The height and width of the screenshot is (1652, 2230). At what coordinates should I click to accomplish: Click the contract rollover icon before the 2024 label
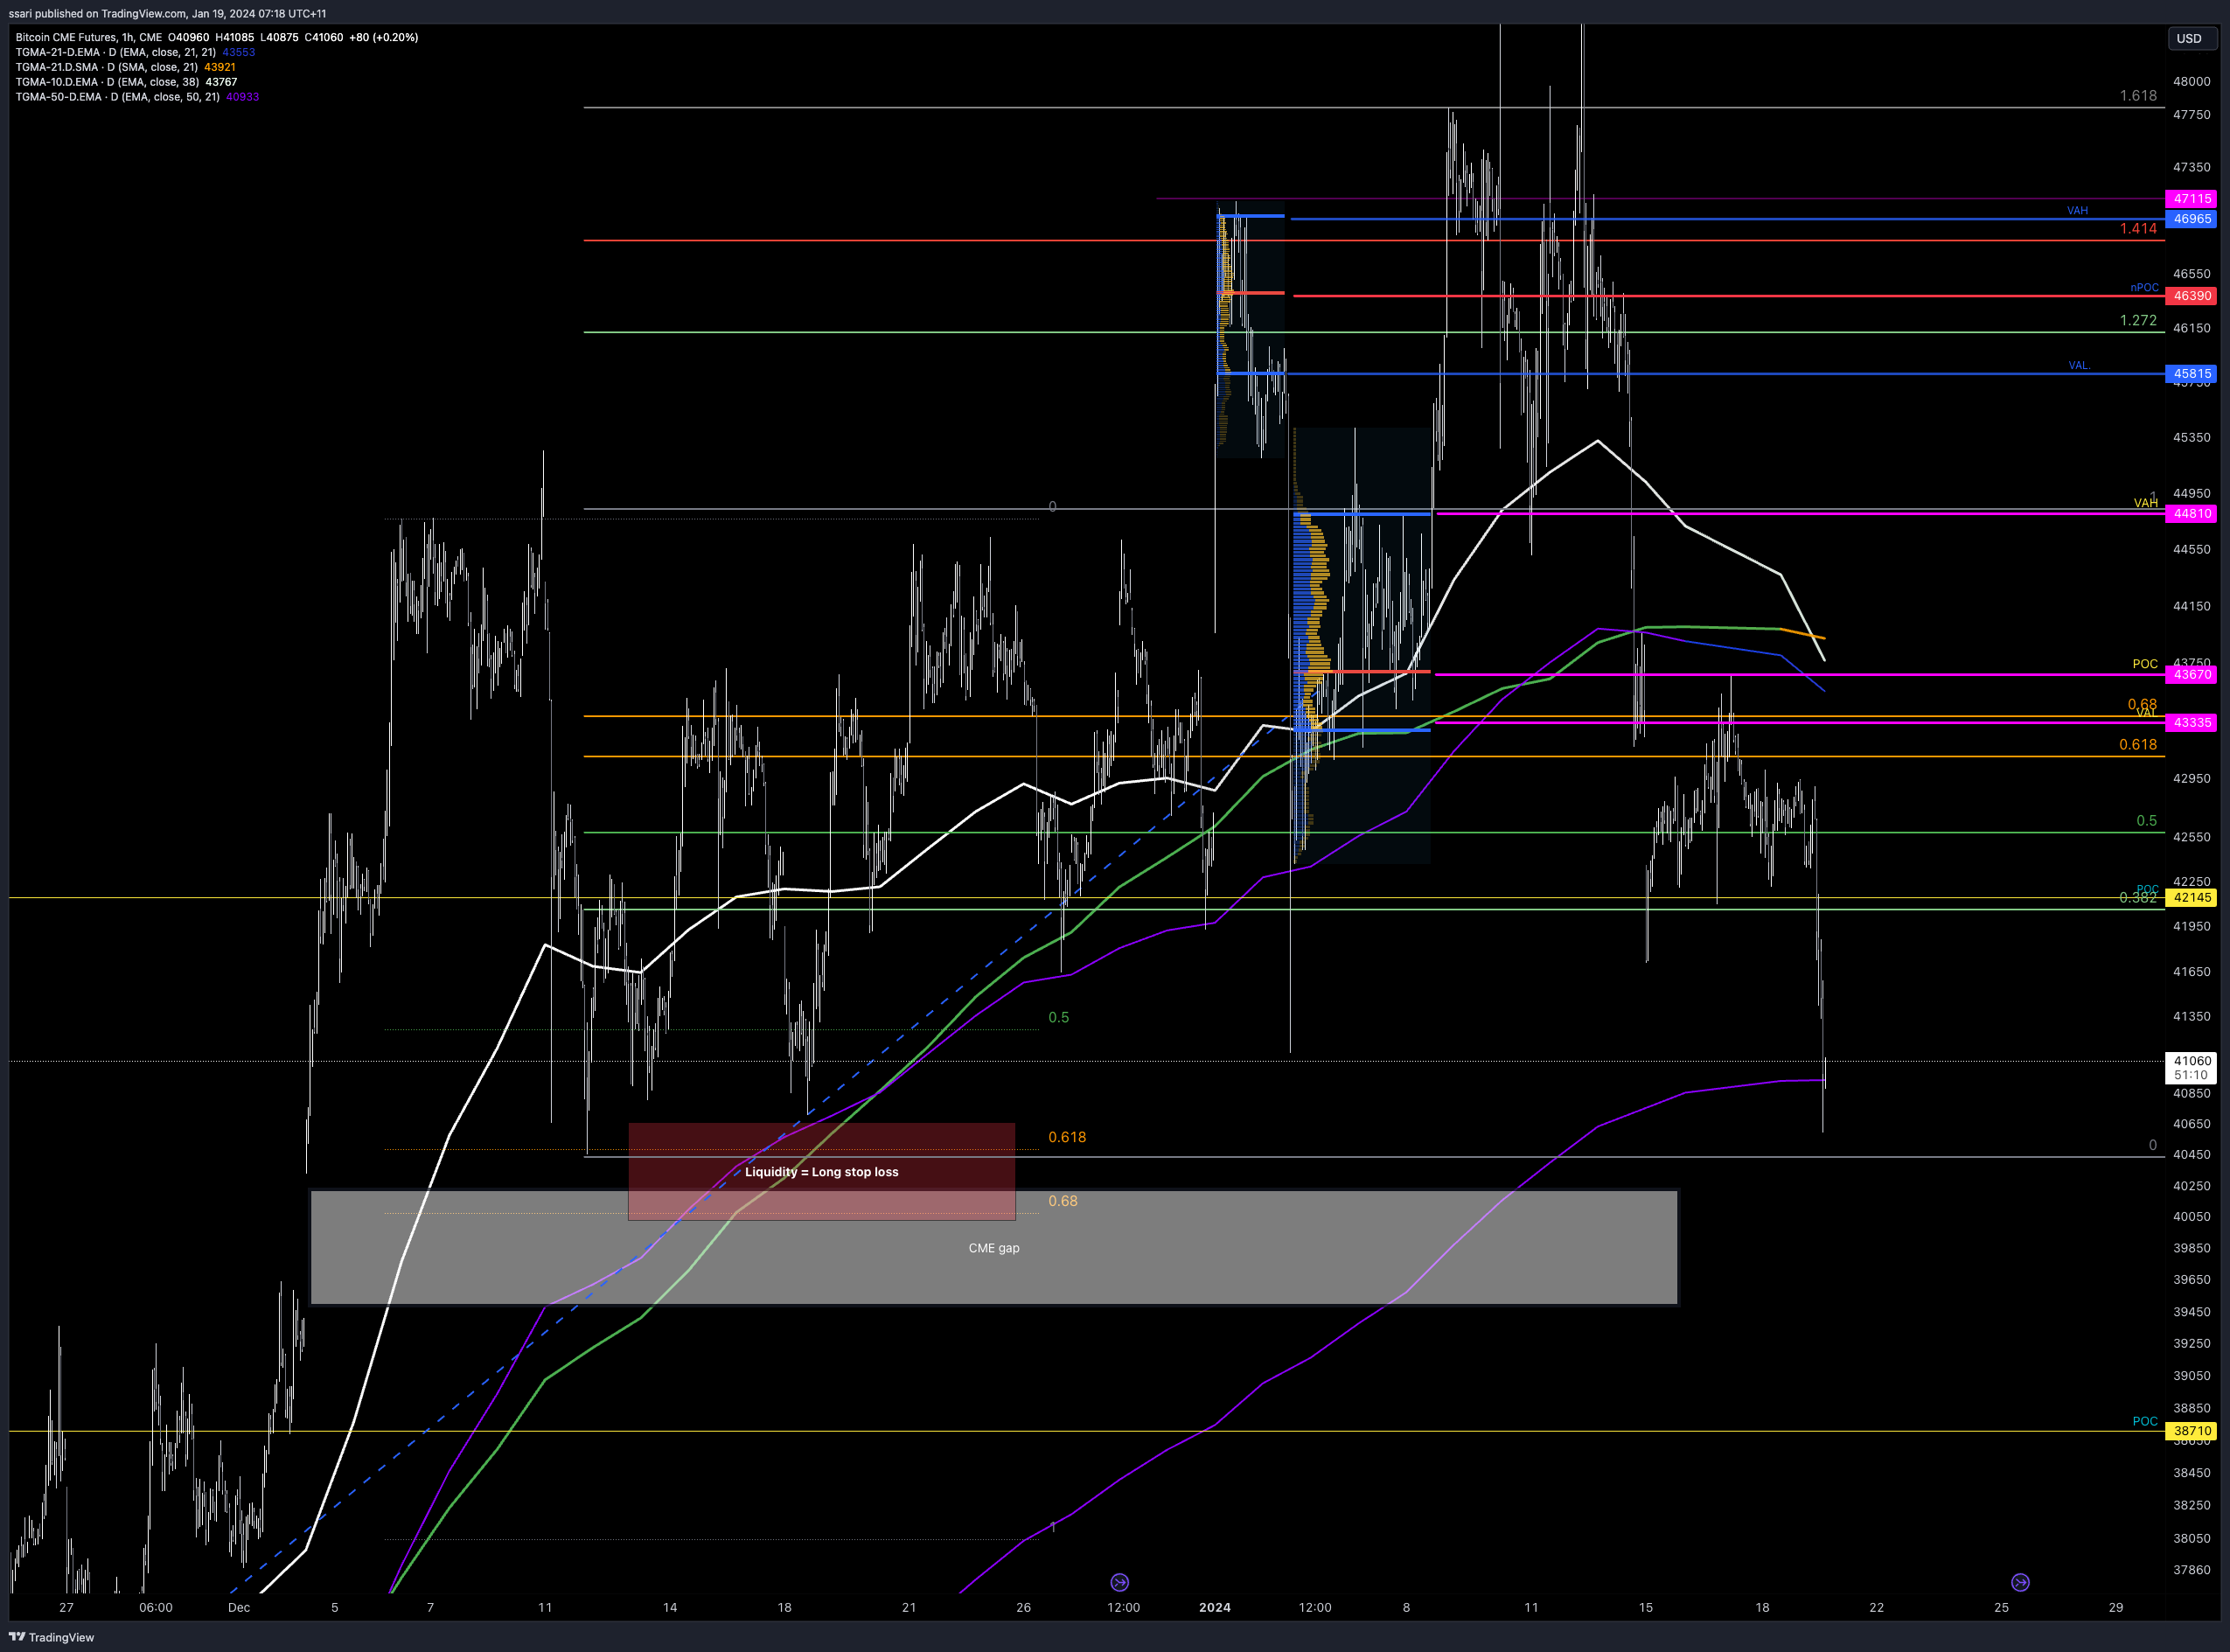(x=1120, y=1582)
